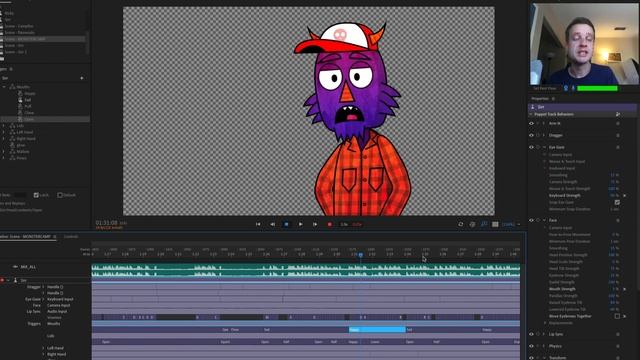
Task: Go to the start of the scene
Action: (x=258, y=224)
